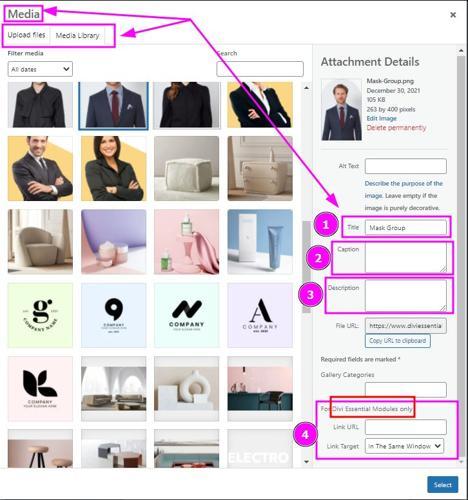Expand the All dates filter dropdown
Screen dimensions: 468x500
click(40, 69)
